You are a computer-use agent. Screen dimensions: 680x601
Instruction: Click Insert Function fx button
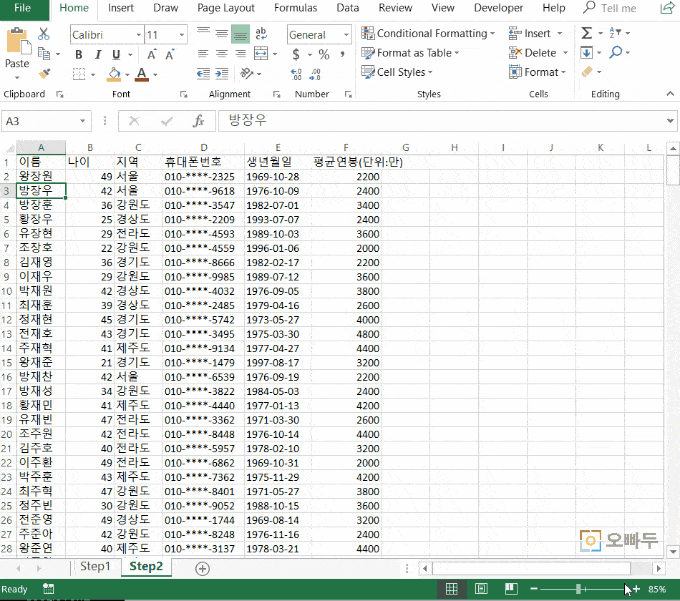(x=198, y=121)
